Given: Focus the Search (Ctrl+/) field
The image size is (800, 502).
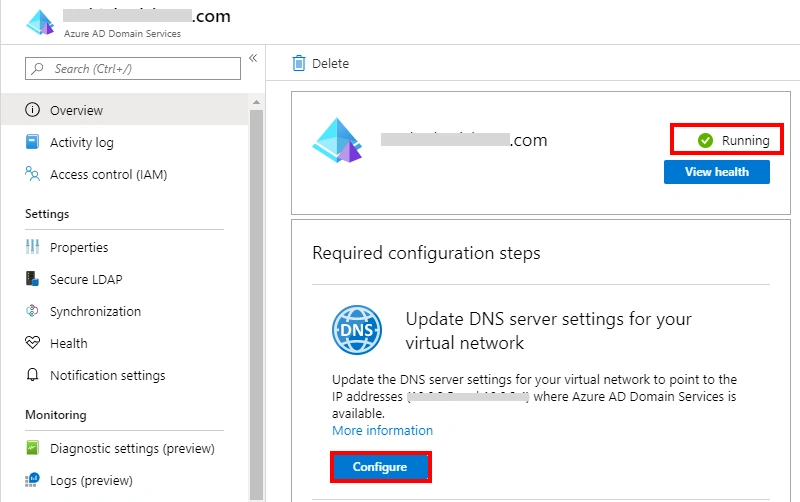Looking at the screenshot, I should (x=133, y=68).
